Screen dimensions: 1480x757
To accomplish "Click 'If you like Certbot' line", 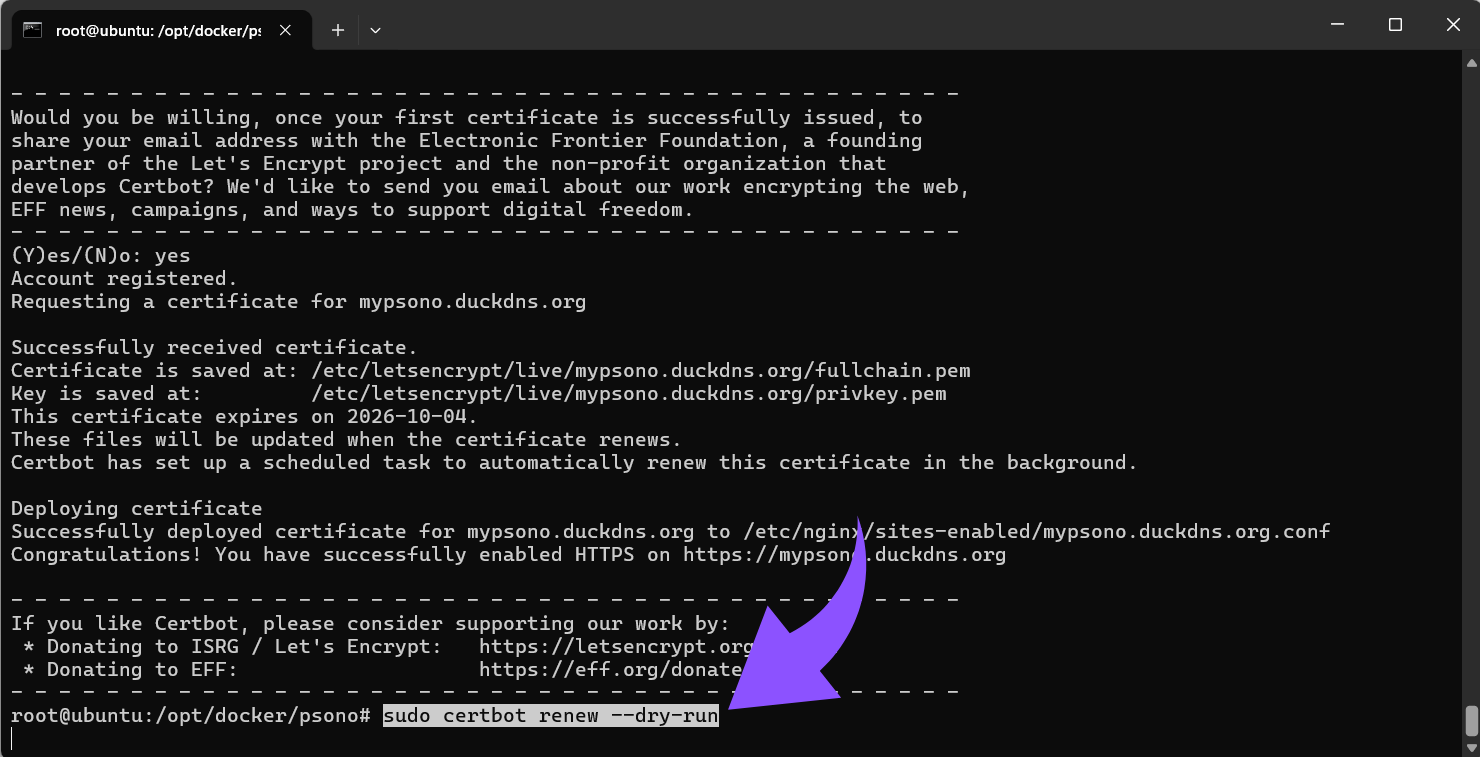I will (x=371, y=624).
